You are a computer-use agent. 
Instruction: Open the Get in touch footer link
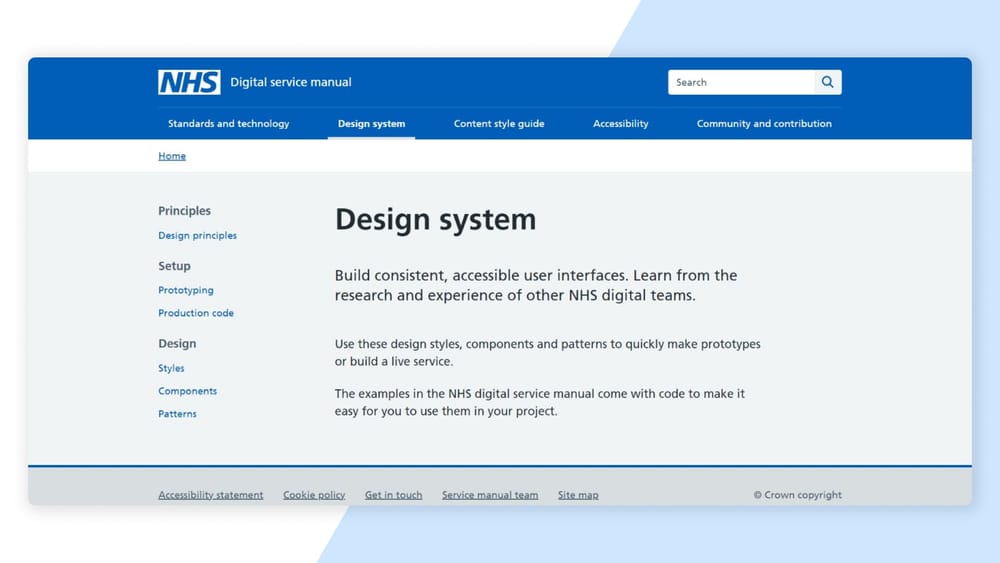[x=393, y=495]
